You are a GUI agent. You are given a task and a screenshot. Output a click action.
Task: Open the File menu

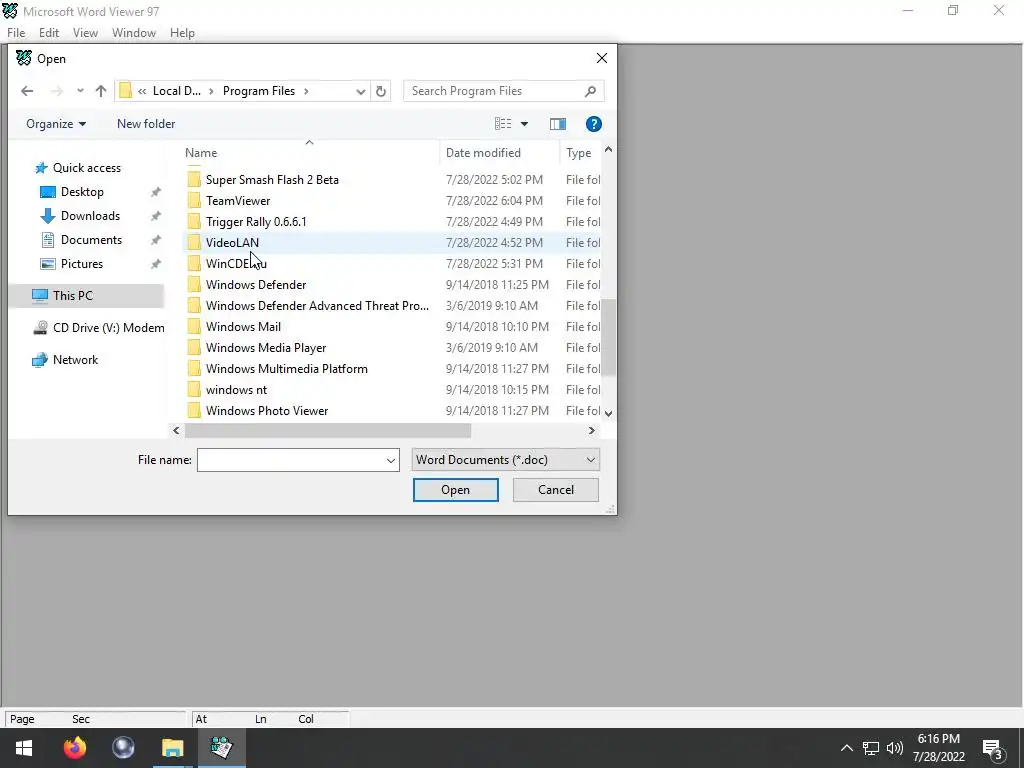coord(16,33)
